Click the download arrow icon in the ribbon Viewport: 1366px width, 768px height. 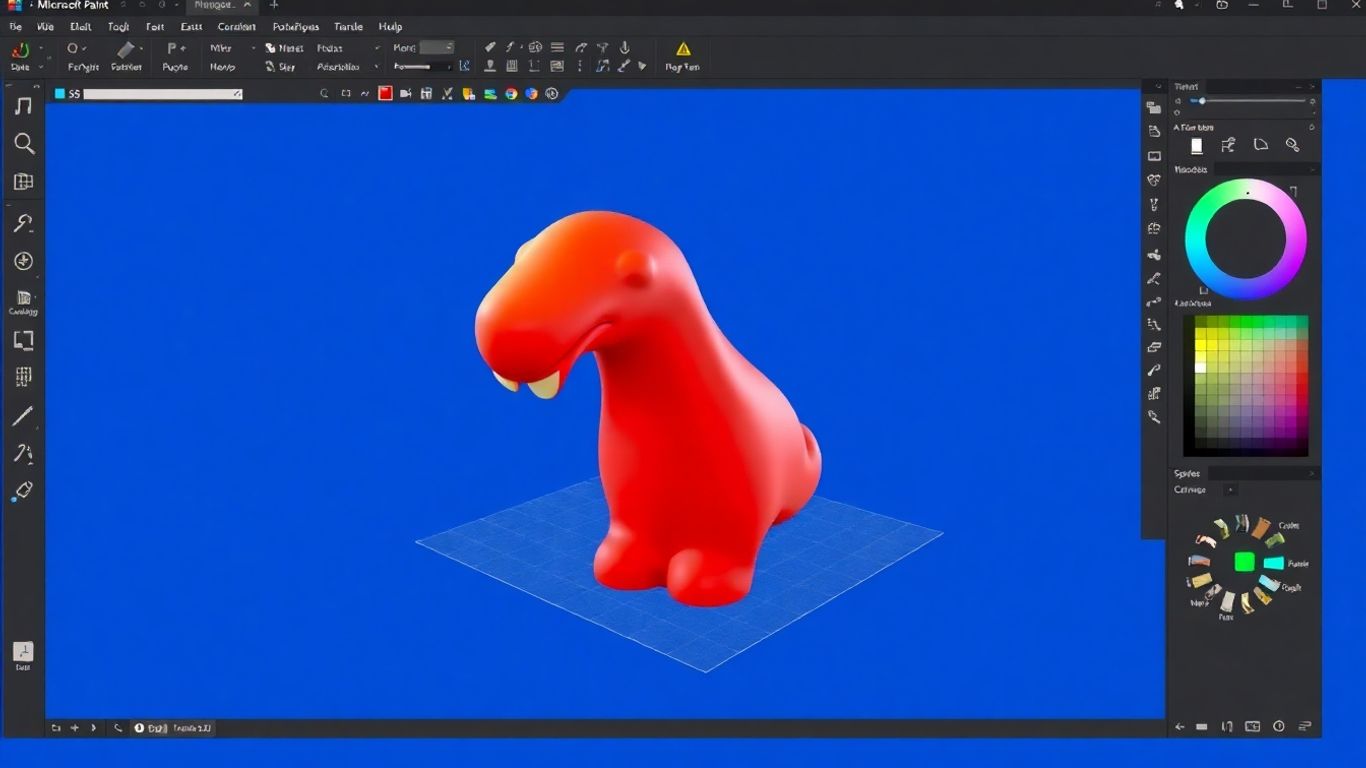(x=623, y=47)
